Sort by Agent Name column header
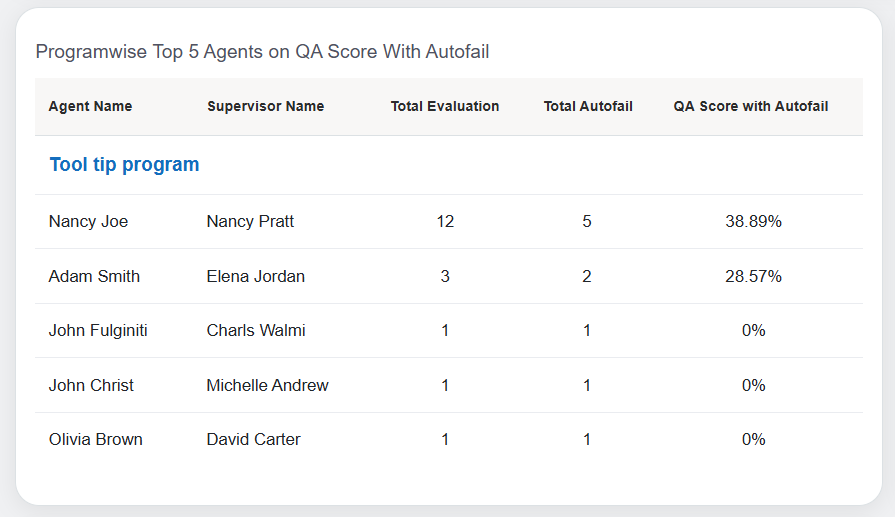Image resolution: width=895 pixels, height=517 pixels. 90,107
